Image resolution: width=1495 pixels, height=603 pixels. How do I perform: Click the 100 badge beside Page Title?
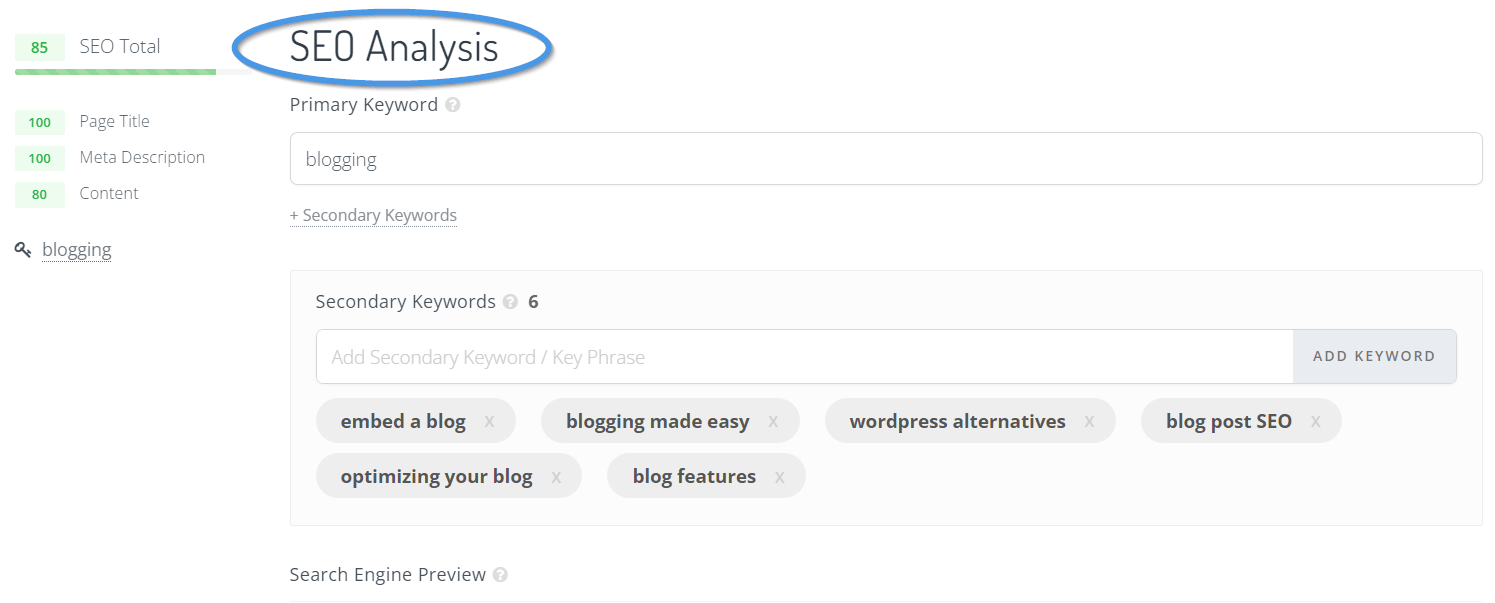40,122
